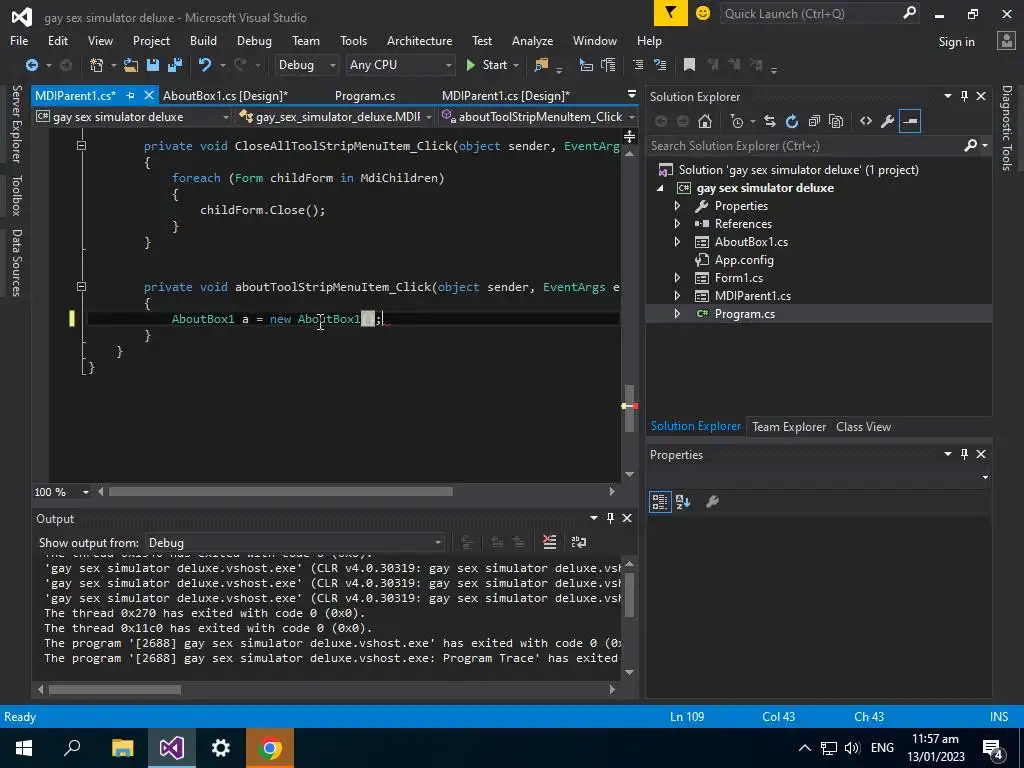Toggle pin on MDIParent1.cs* tab
The height and width of the screenshot is (768, 1024).
point(131,95)
